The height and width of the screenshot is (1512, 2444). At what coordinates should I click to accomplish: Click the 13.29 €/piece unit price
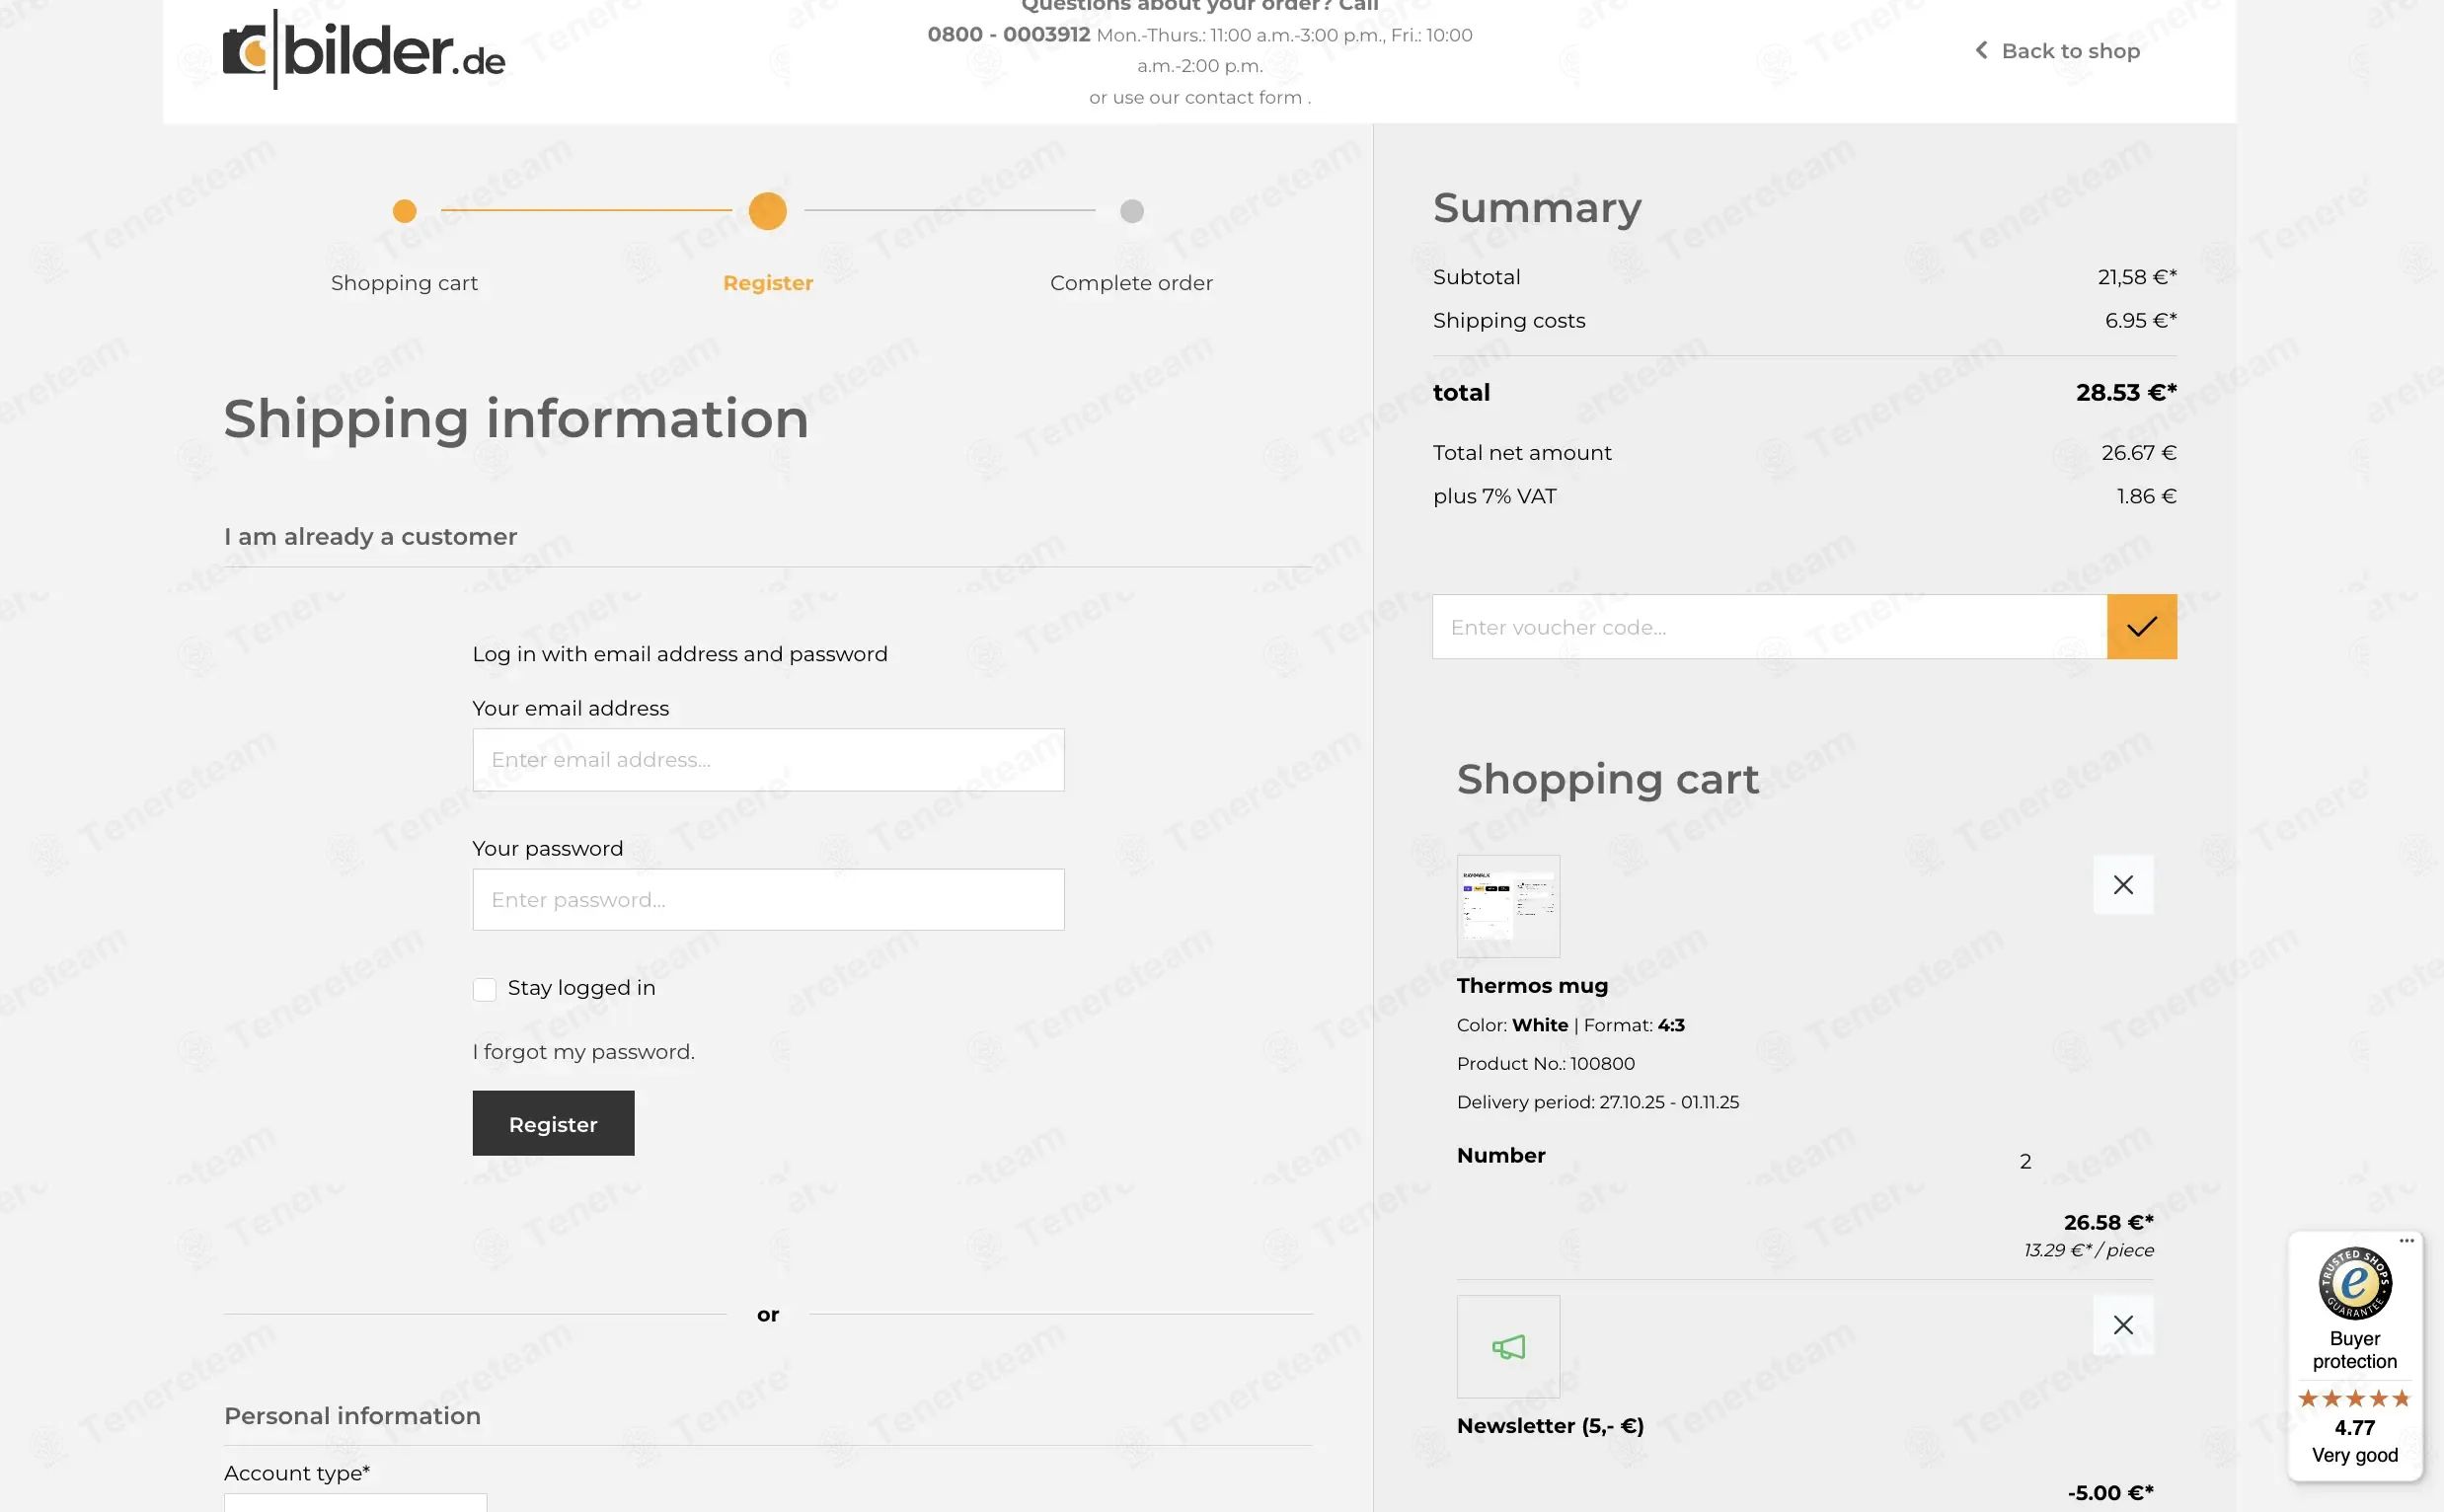point(2088,1250)
